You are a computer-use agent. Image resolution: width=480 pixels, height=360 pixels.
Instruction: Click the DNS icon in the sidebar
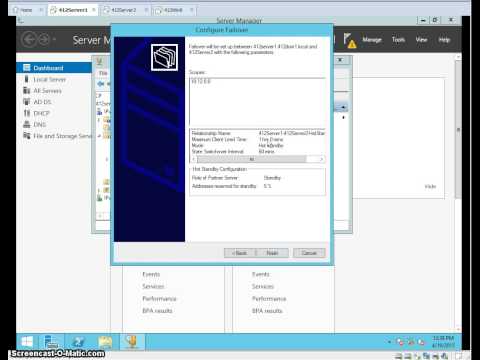click(x=27, y=124)
